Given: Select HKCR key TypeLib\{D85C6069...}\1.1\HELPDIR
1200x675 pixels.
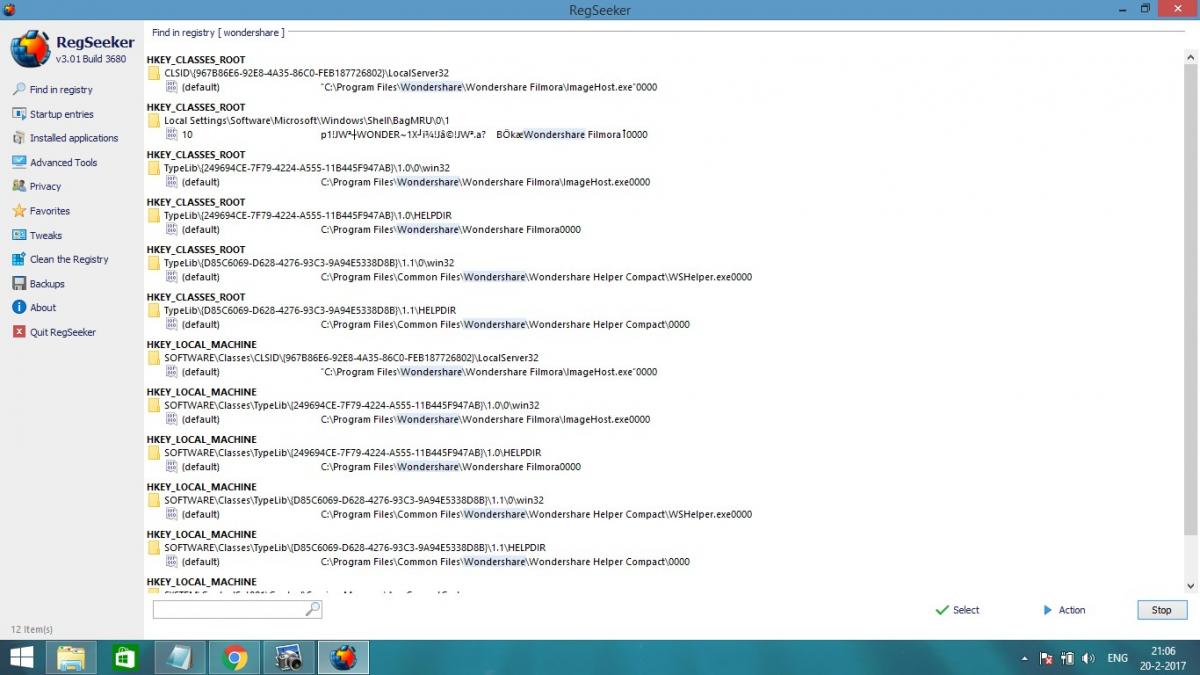Looking at the screenshot, I should 310,310.
